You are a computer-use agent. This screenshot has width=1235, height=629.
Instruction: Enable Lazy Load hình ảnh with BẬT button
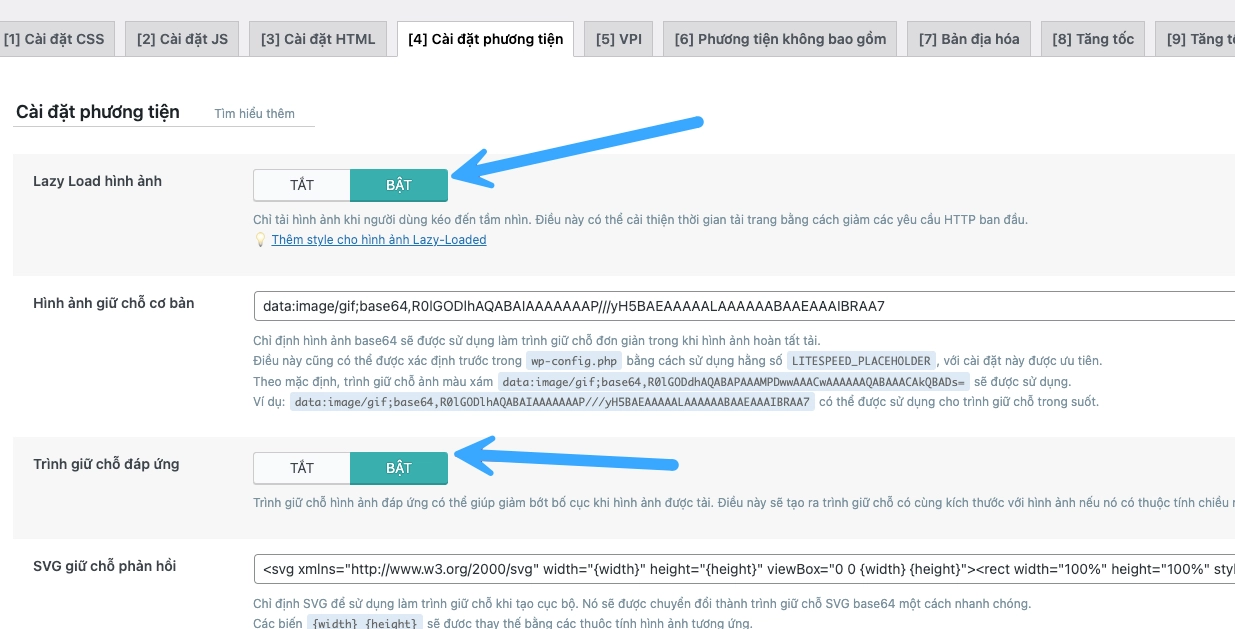point(399,185)
